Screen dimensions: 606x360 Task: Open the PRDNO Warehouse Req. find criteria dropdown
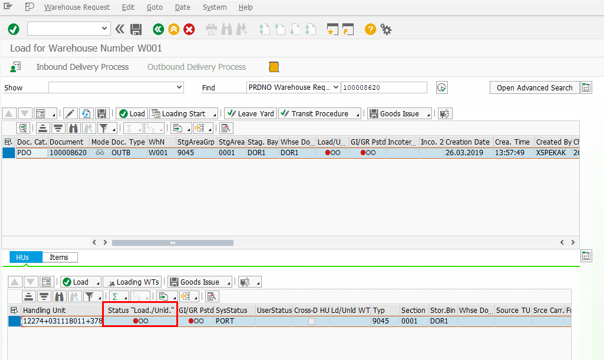click(335, 87)
